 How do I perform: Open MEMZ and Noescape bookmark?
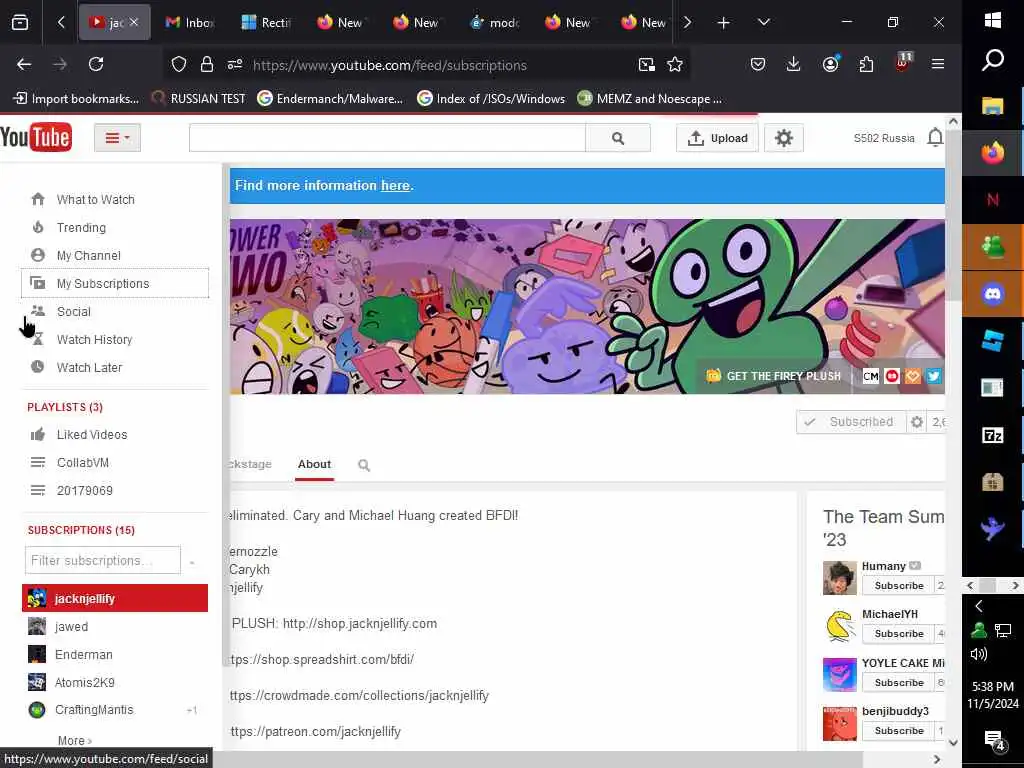pos(650,99)
